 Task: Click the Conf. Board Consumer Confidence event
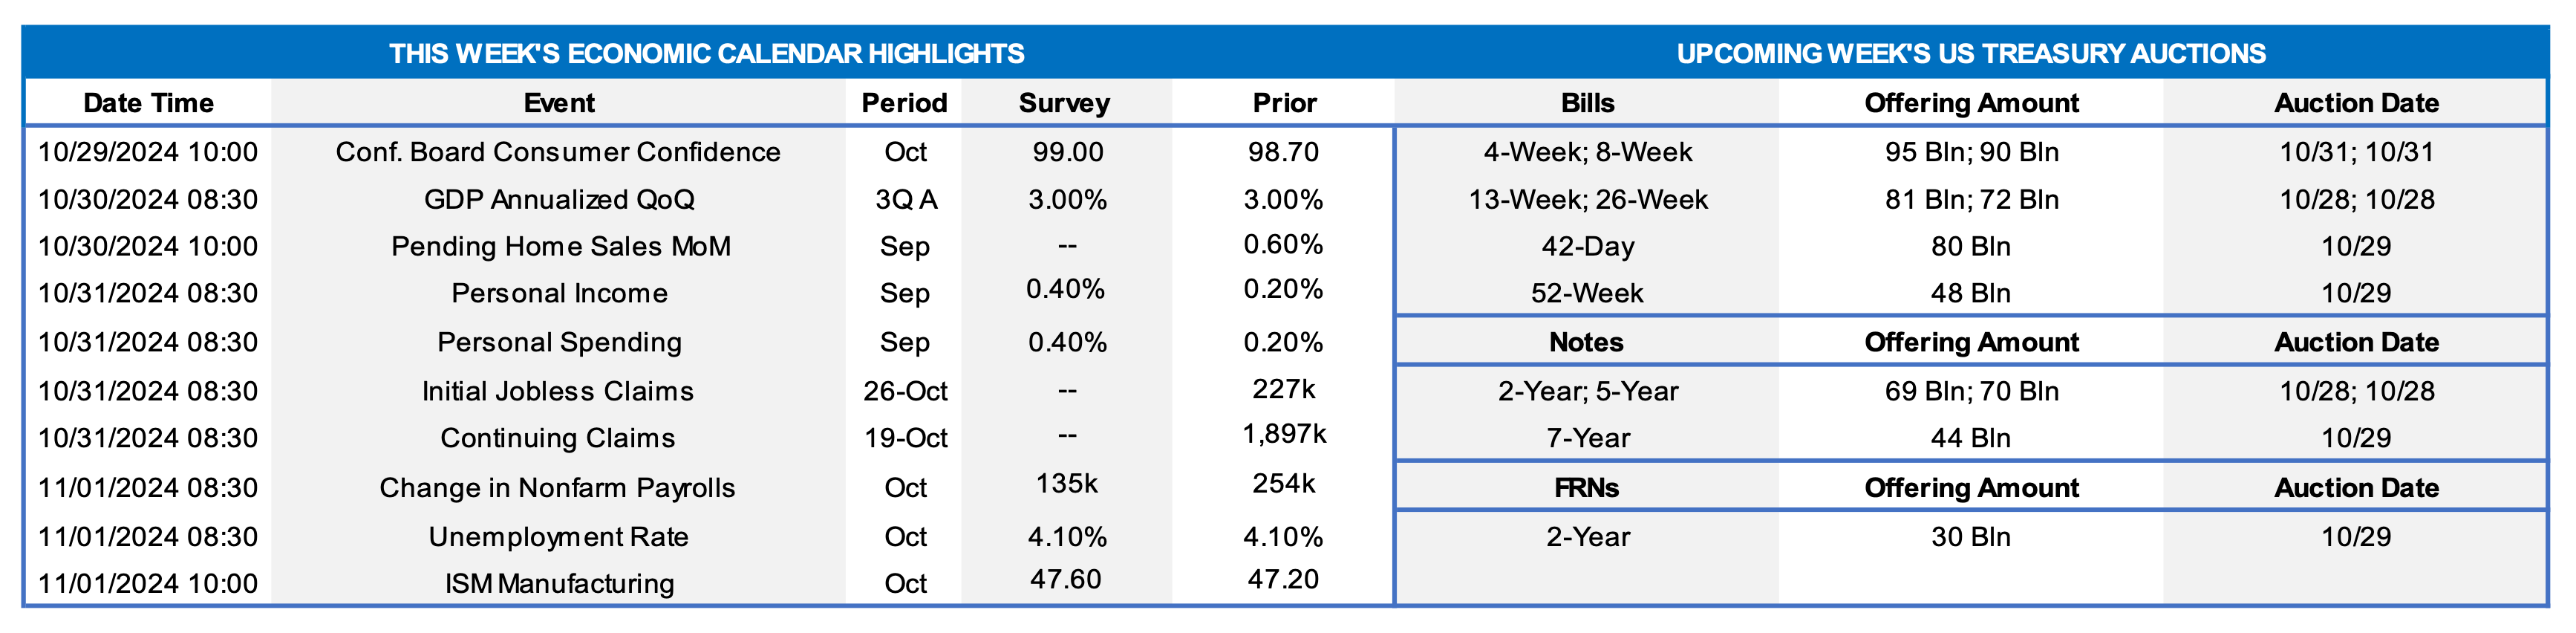click(558, 152)
